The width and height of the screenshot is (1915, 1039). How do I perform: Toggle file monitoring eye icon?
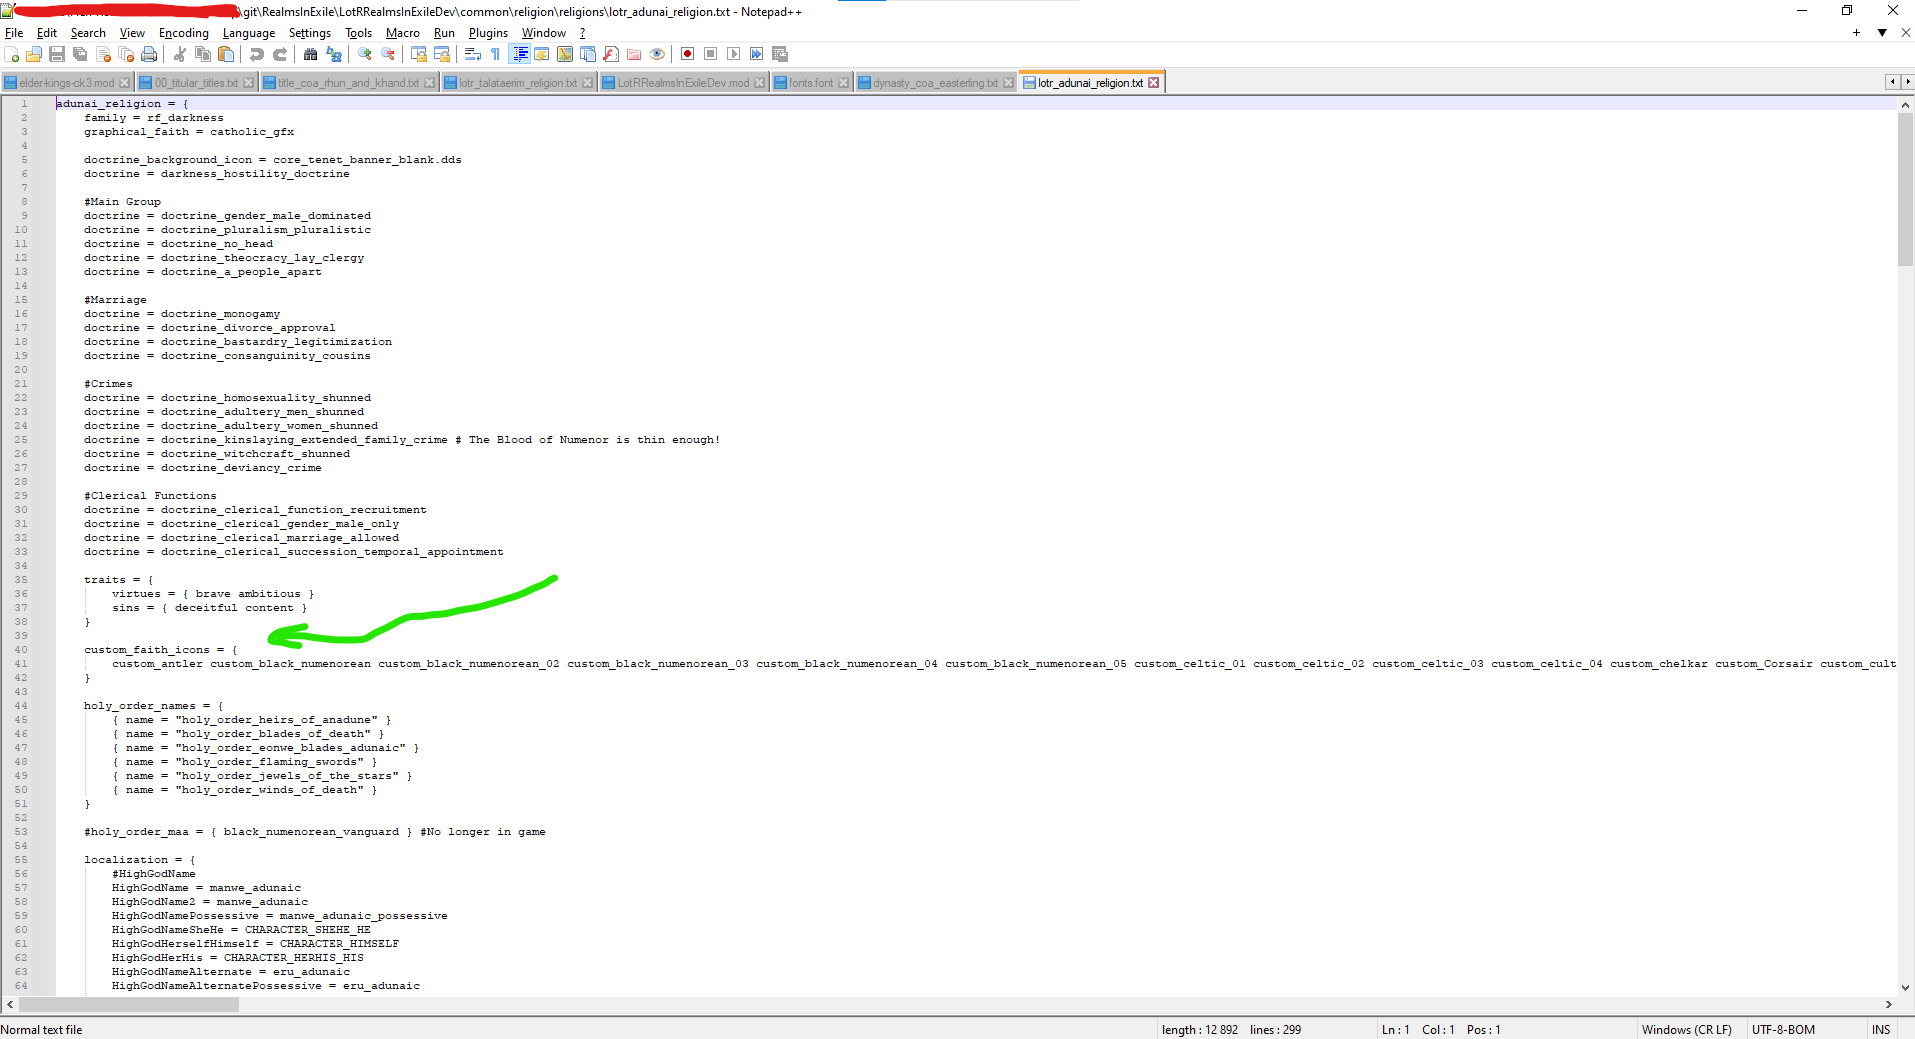click(657, 54)
